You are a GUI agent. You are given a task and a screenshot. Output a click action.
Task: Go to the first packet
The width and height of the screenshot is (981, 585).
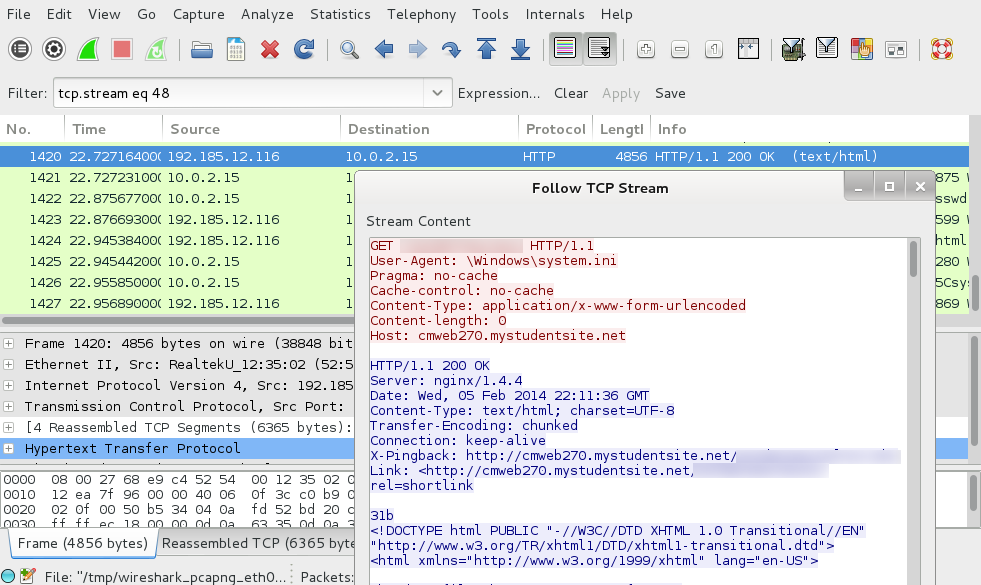[486, 49]
